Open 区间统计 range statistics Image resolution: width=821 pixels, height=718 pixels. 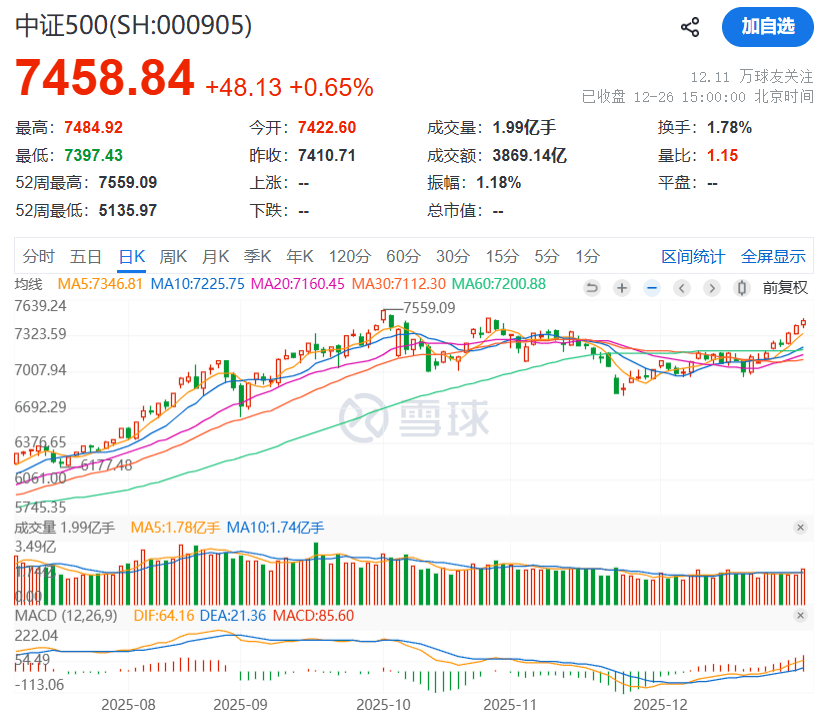[x=693, y=256]
